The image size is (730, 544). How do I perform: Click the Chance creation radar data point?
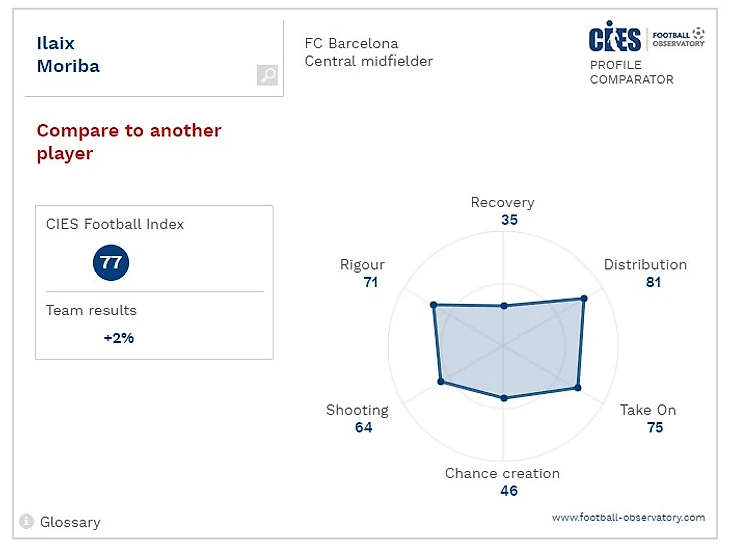pos(504,398)
